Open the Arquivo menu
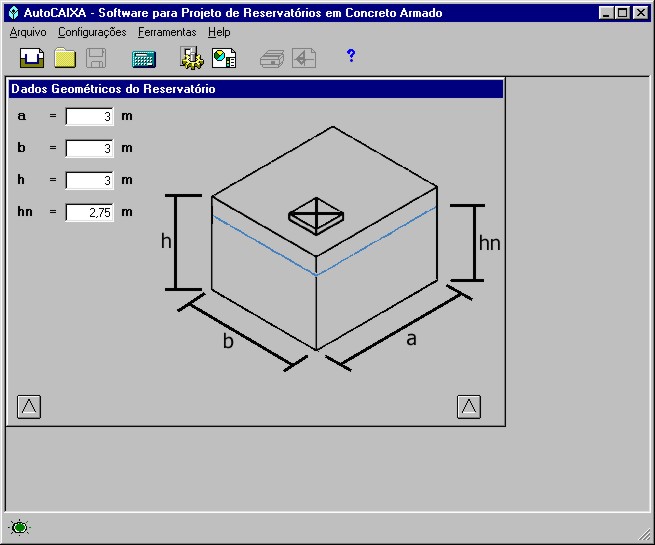Image resolution: width=655 pixels, height=545 pixels. 28,32
